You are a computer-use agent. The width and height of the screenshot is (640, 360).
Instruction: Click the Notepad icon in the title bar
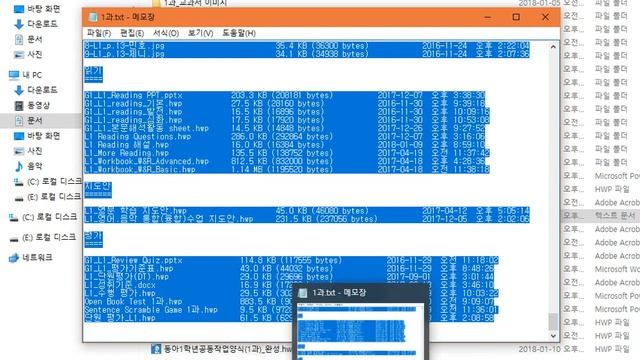[x=93, y=17]
